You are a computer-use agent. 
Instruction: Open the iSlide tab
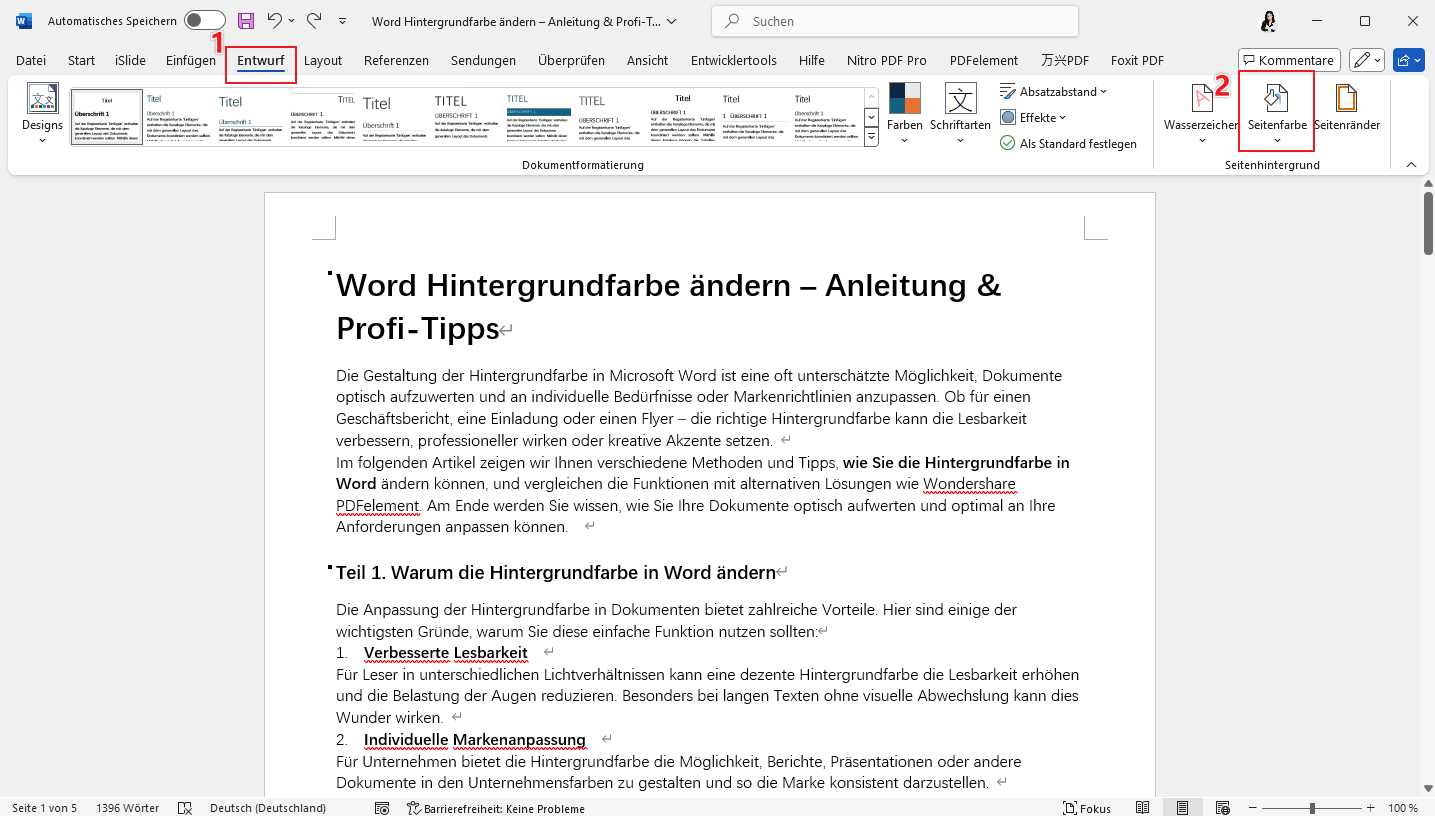click(x=130, y=60)
